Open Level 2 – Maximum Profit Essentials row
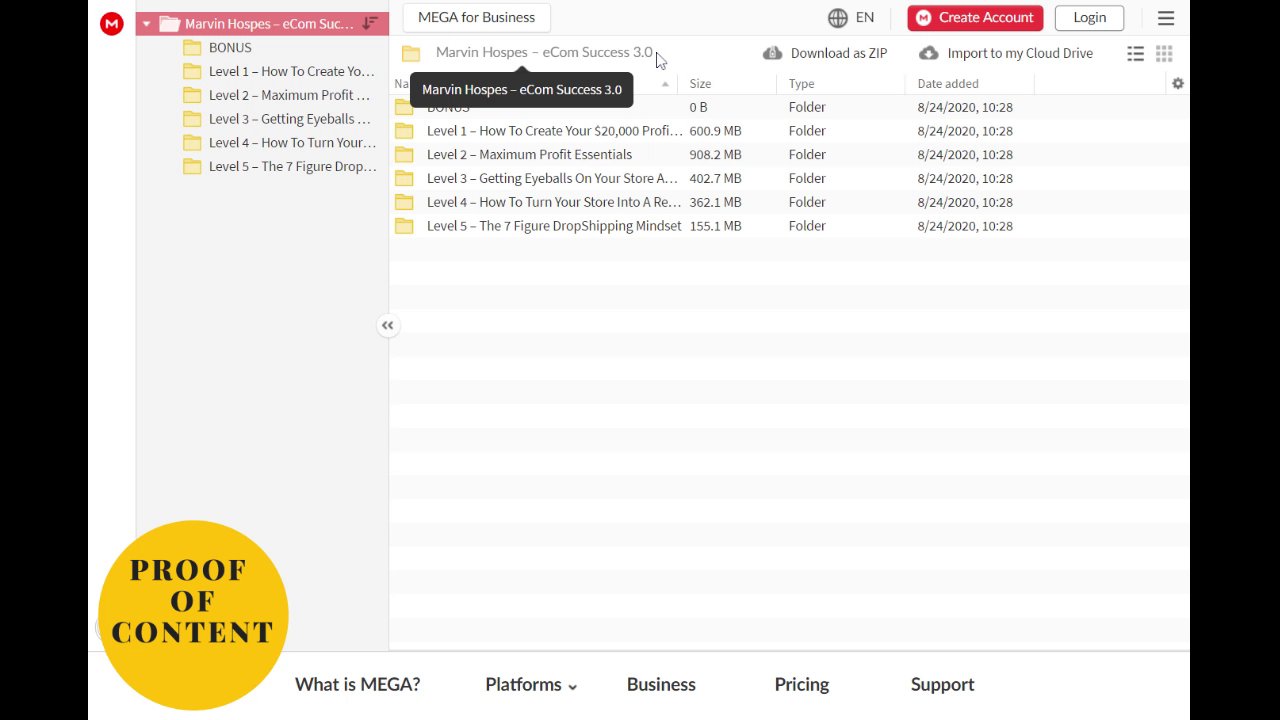 pyautogui.click(x=789, y=155)
